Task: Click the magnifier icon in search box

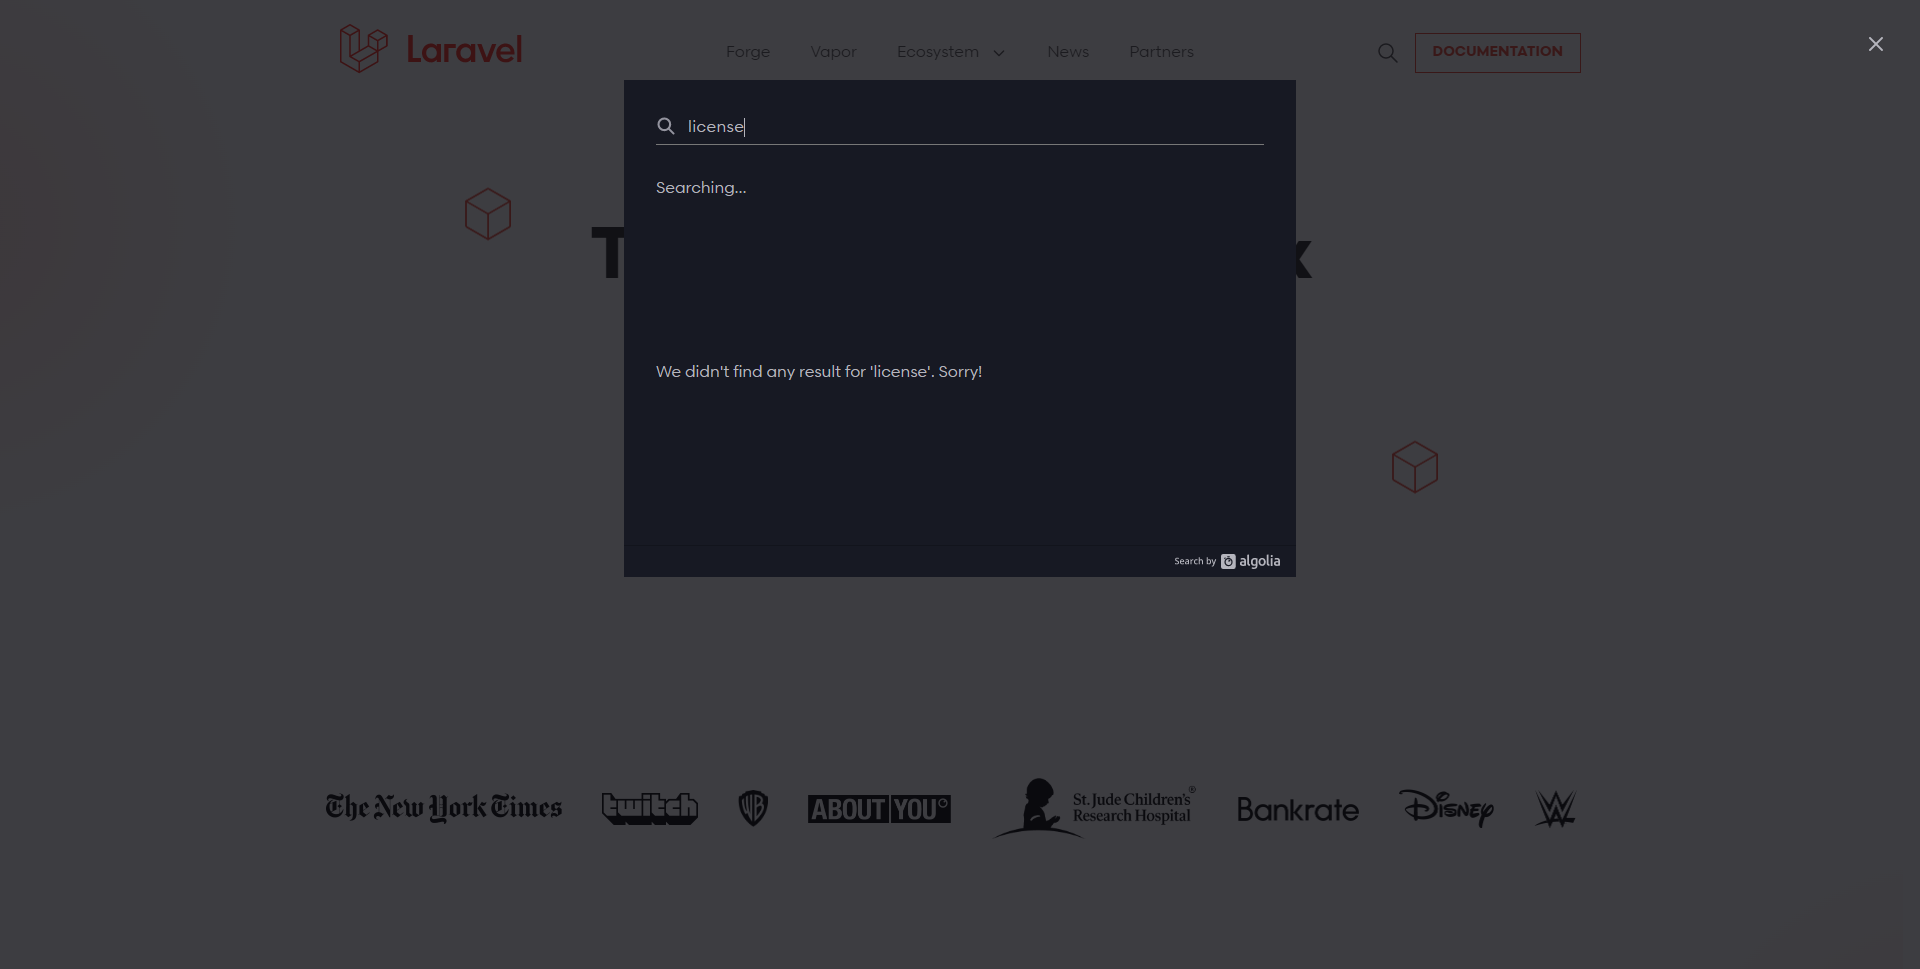Action: 666,126
